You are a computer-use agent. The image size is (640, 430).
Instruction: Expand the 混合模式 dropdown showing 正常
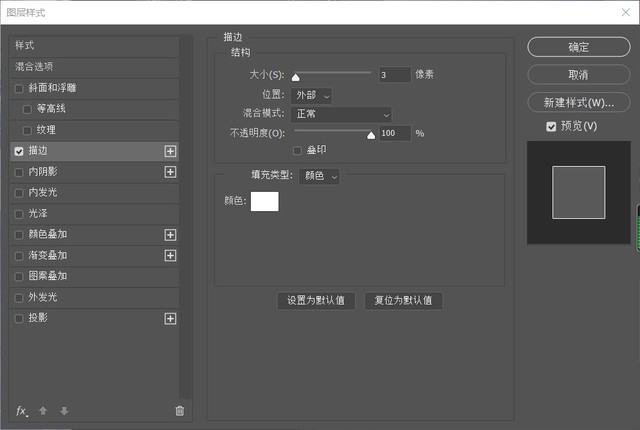(343, 114)
